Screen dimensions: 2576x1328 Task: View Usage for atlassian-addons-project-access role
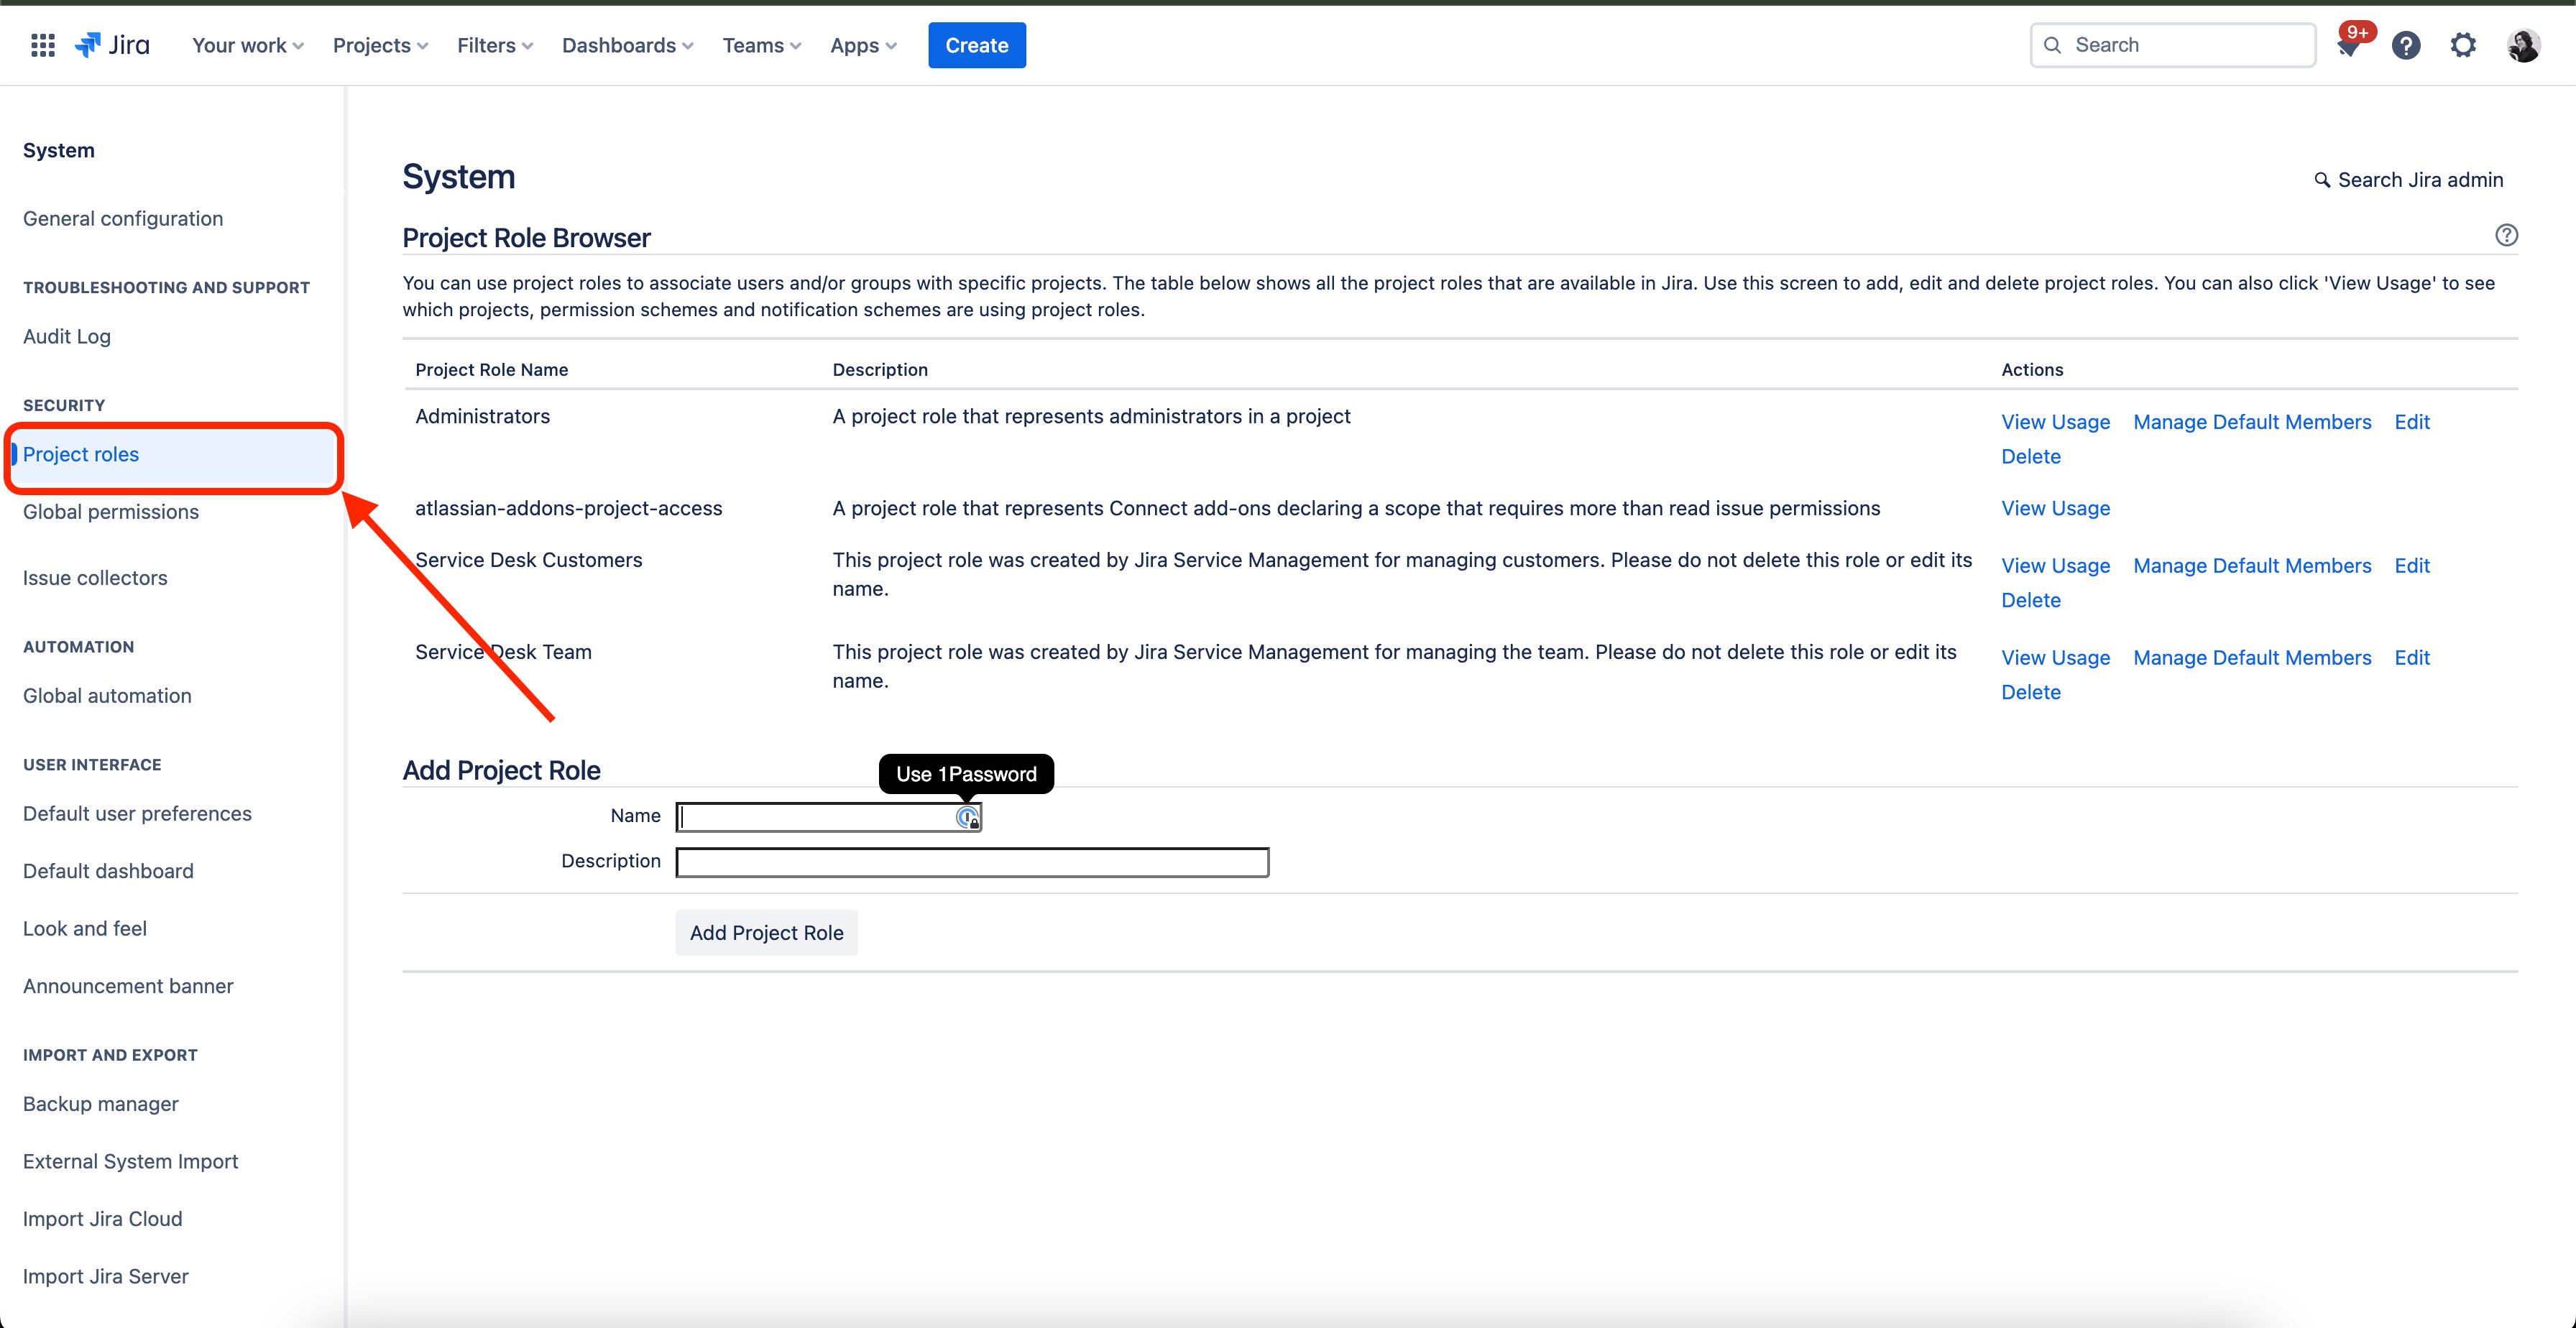pyautogui.click(x=2055, y=508)
